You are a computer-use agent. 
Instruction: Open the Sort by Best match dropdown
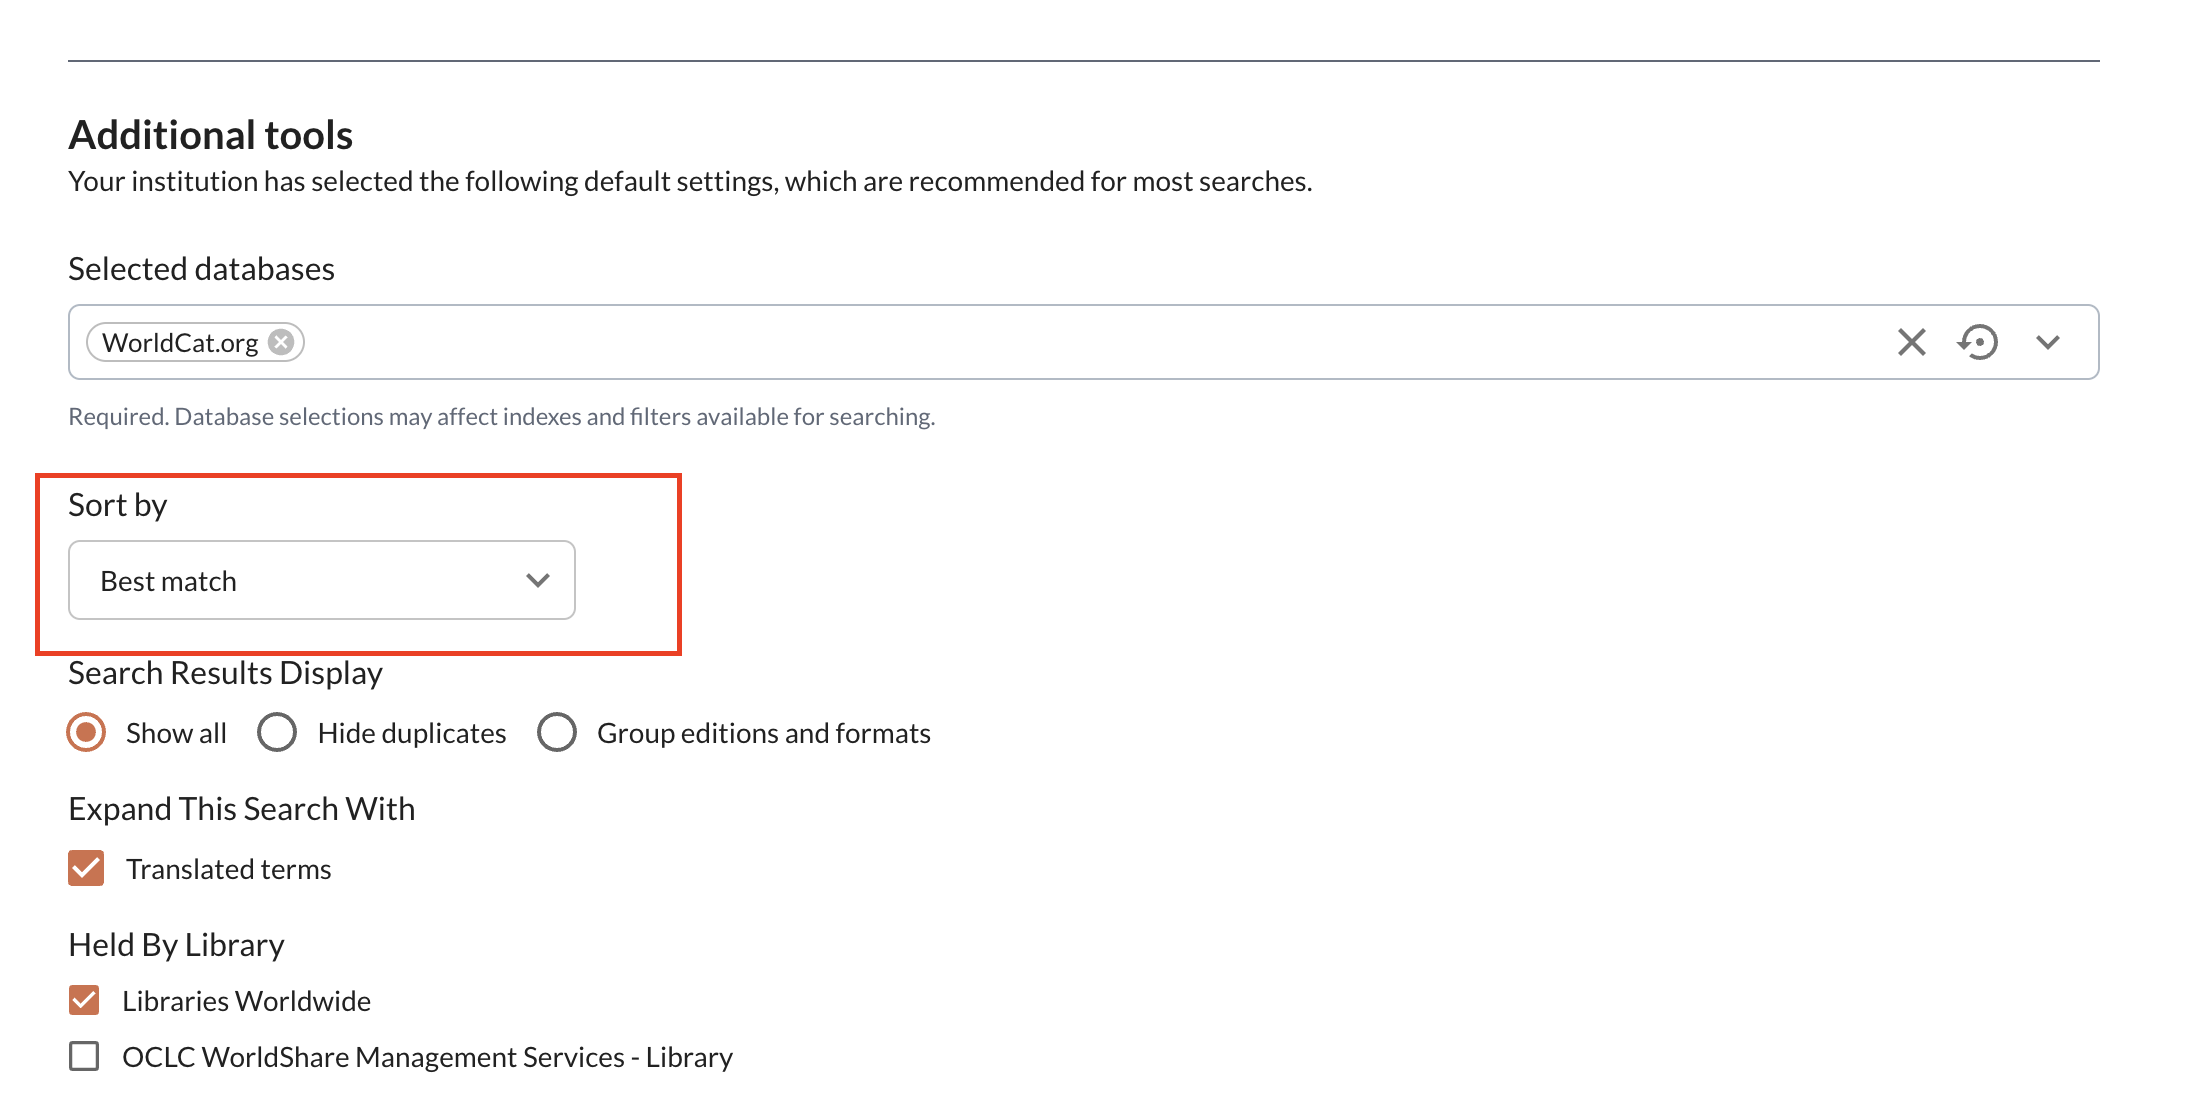(x=320, y=580)
